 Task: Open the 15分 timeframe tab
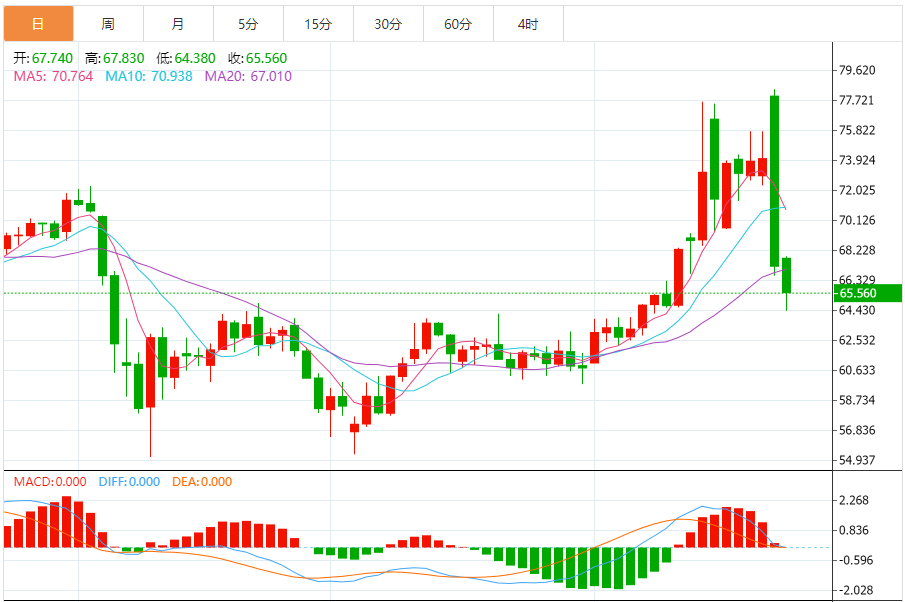tap(318, 24)
